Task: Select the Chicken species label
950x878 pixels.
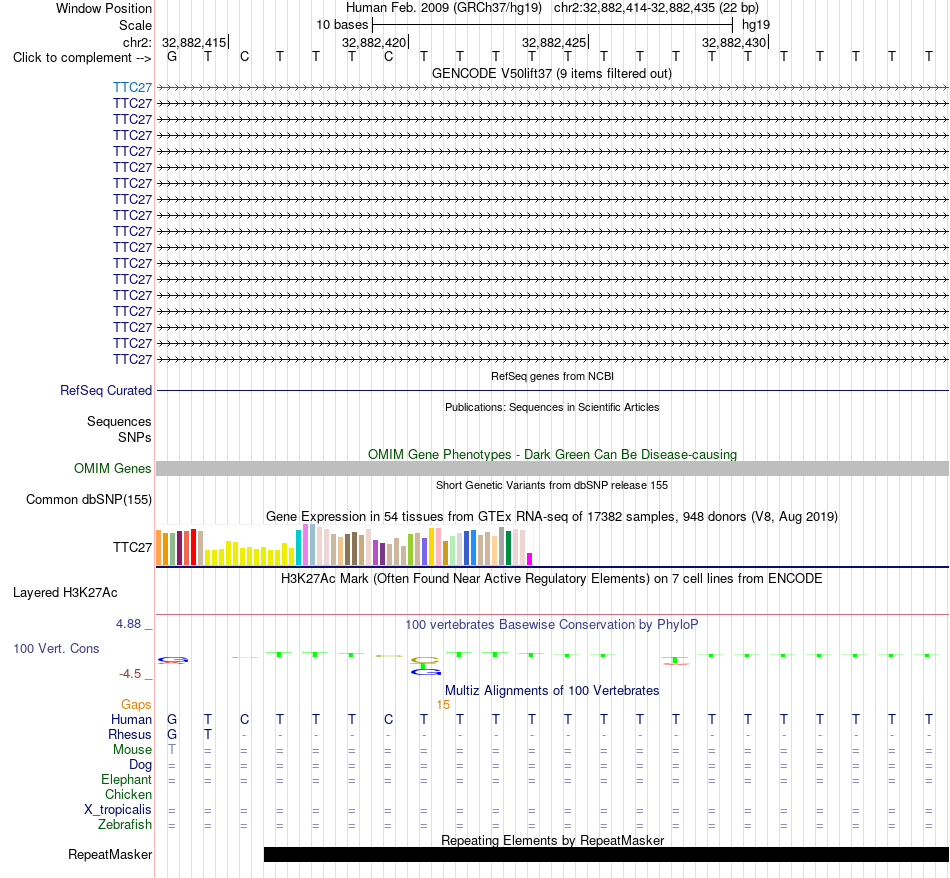Action: pos(128,794)
